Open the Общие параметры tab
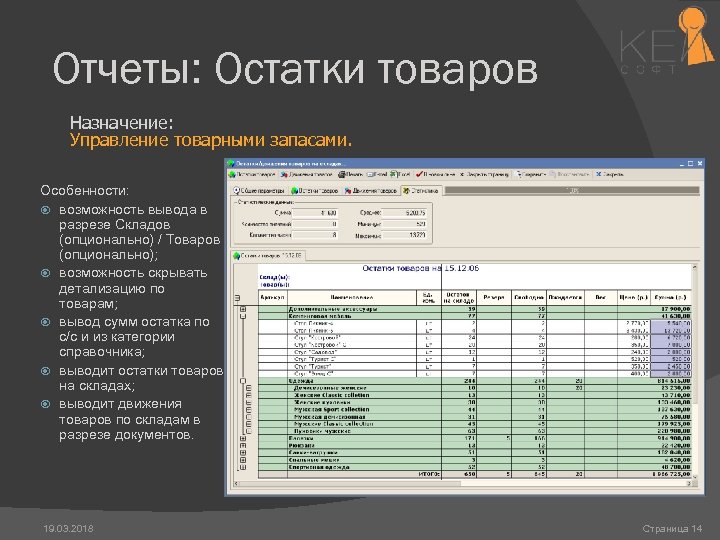720x540 pixels. pyautogui.click(x=259, y=191)
